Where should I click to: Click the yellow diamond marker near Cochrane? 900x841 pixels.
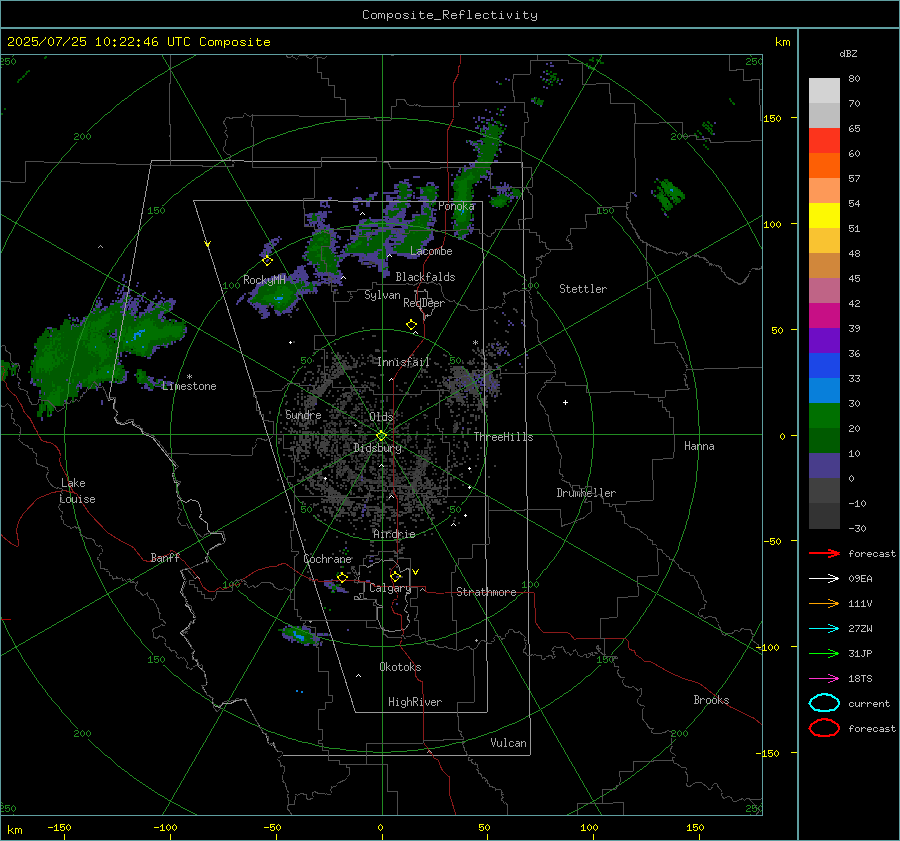tap(342, 577)
